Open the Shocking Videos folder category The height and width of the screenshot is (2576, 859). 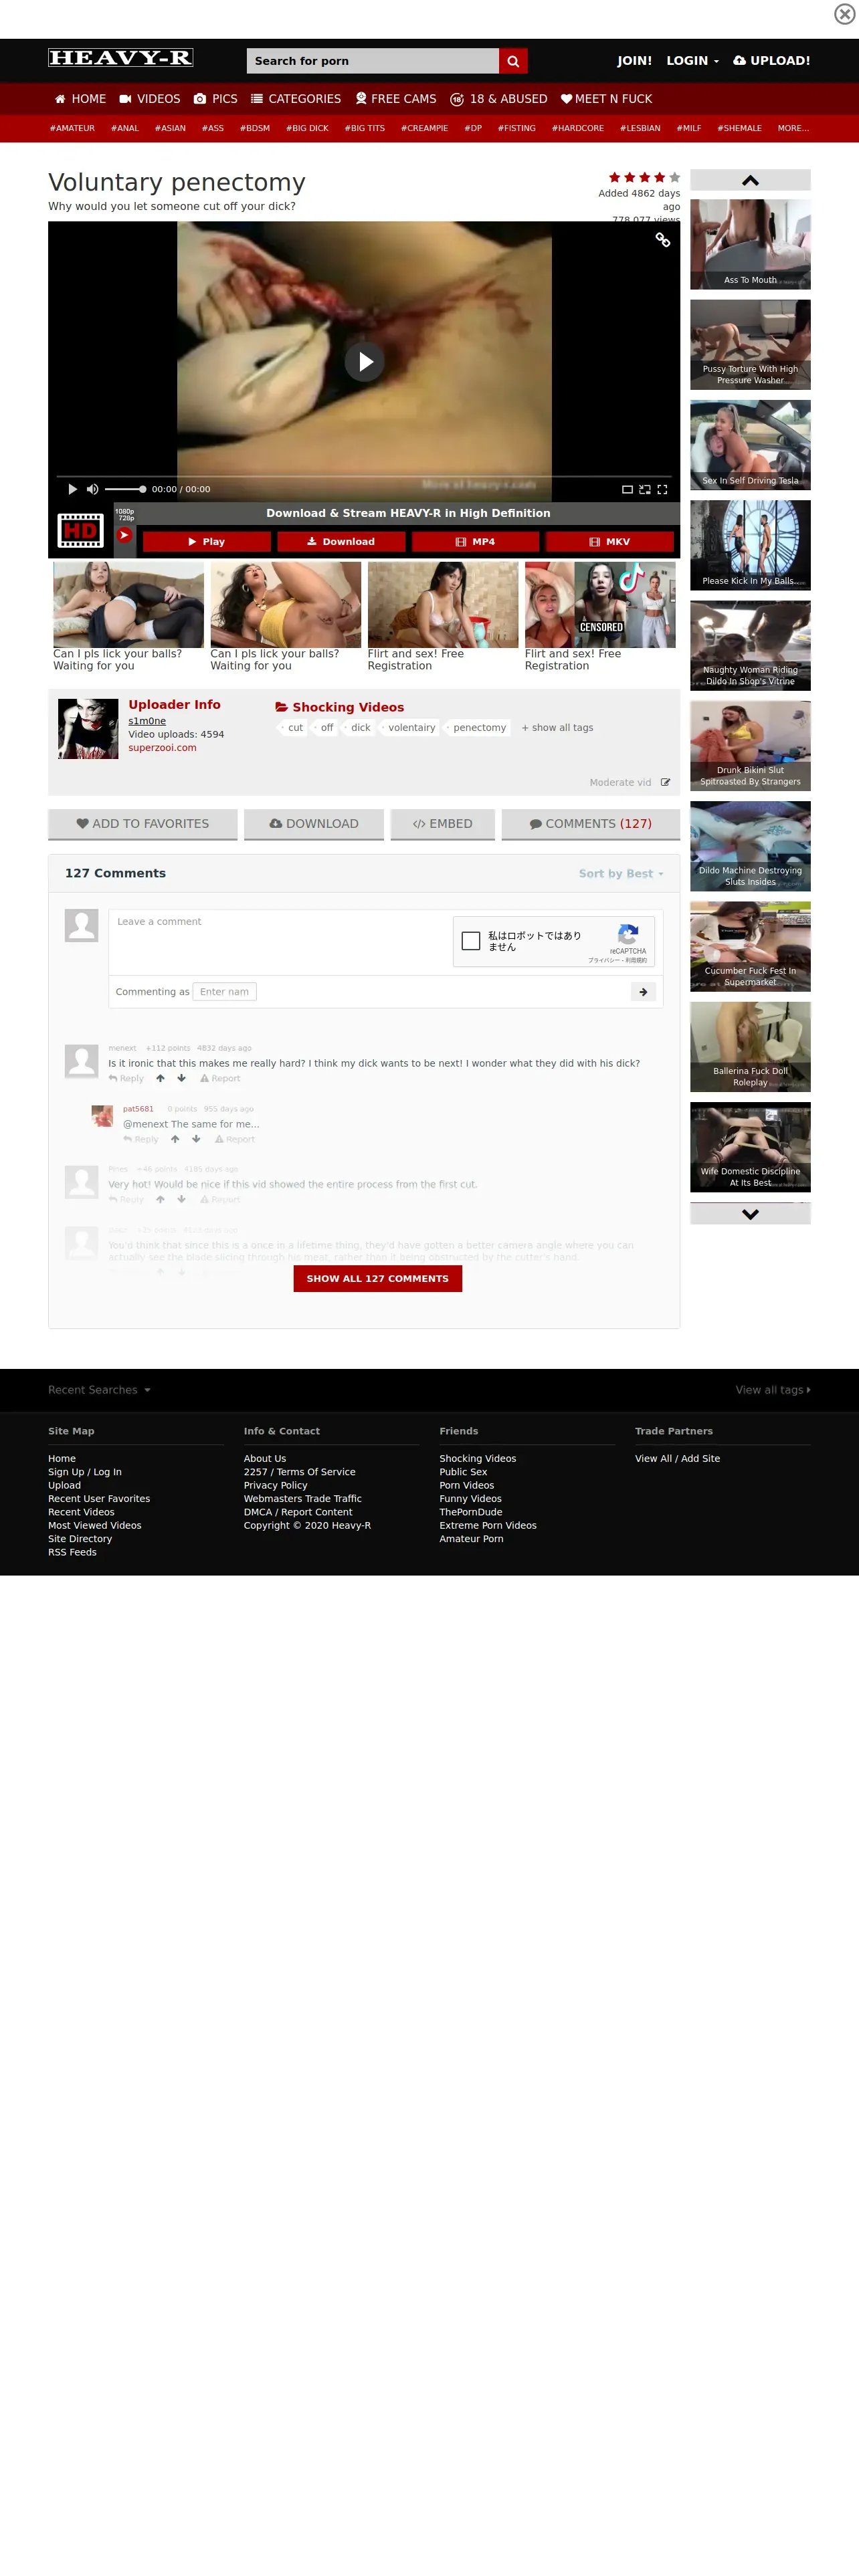pos(340,707)
